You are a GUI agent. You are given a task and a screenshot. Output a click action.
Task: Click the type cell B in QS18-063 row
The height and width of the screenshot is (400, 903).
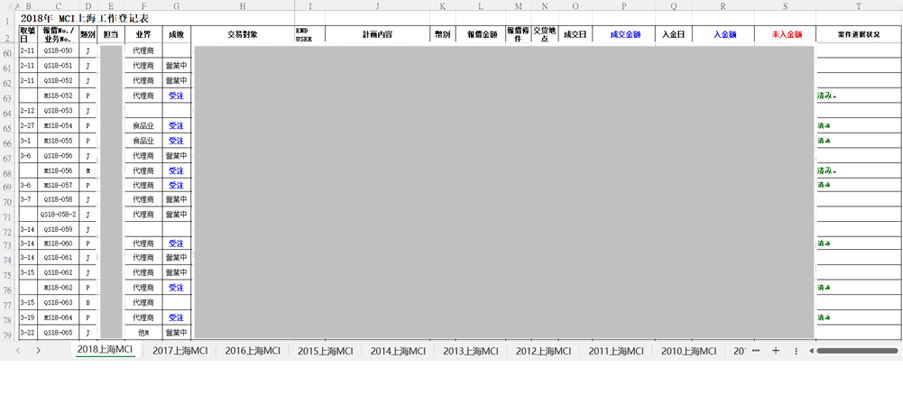click(x=88, y=302)
